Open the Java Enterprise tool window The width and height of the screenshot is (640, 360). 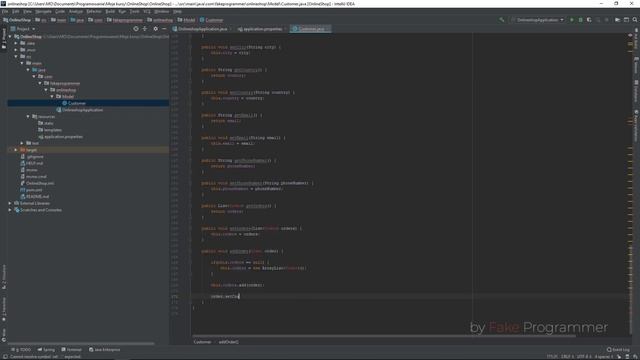104,350
